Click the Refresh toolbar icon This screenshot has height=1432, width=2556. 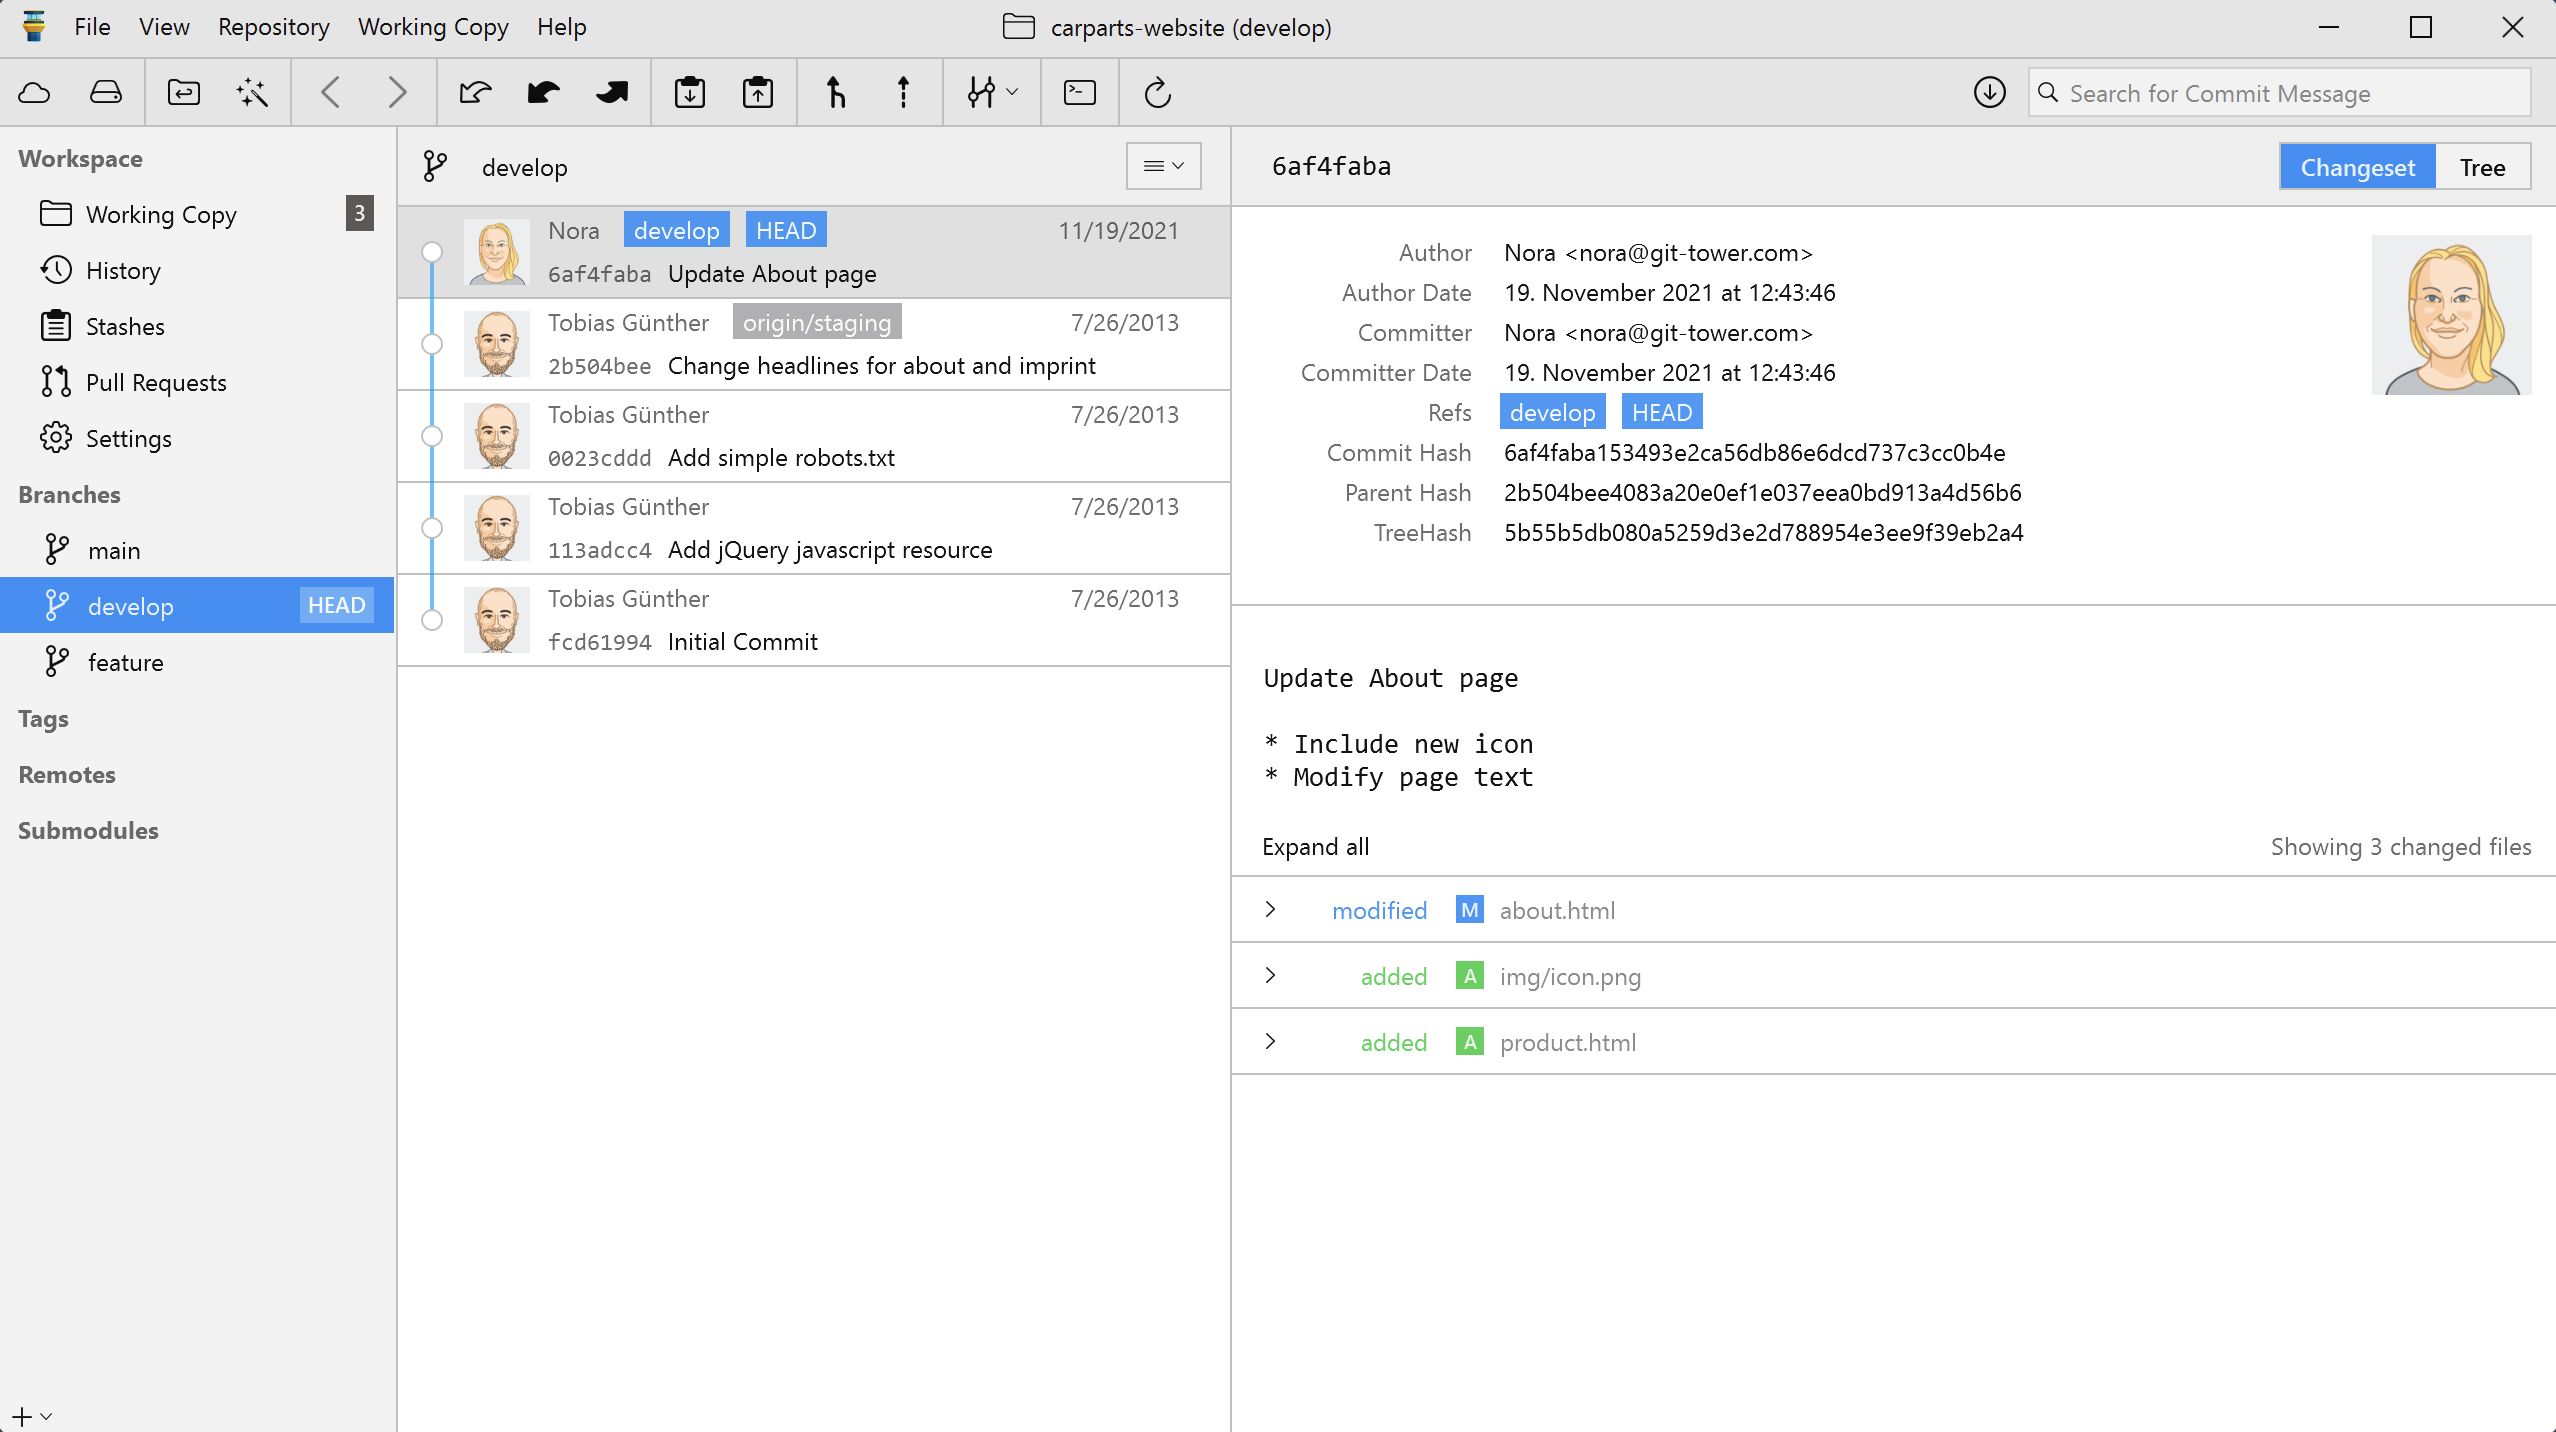coord(1157,93)
